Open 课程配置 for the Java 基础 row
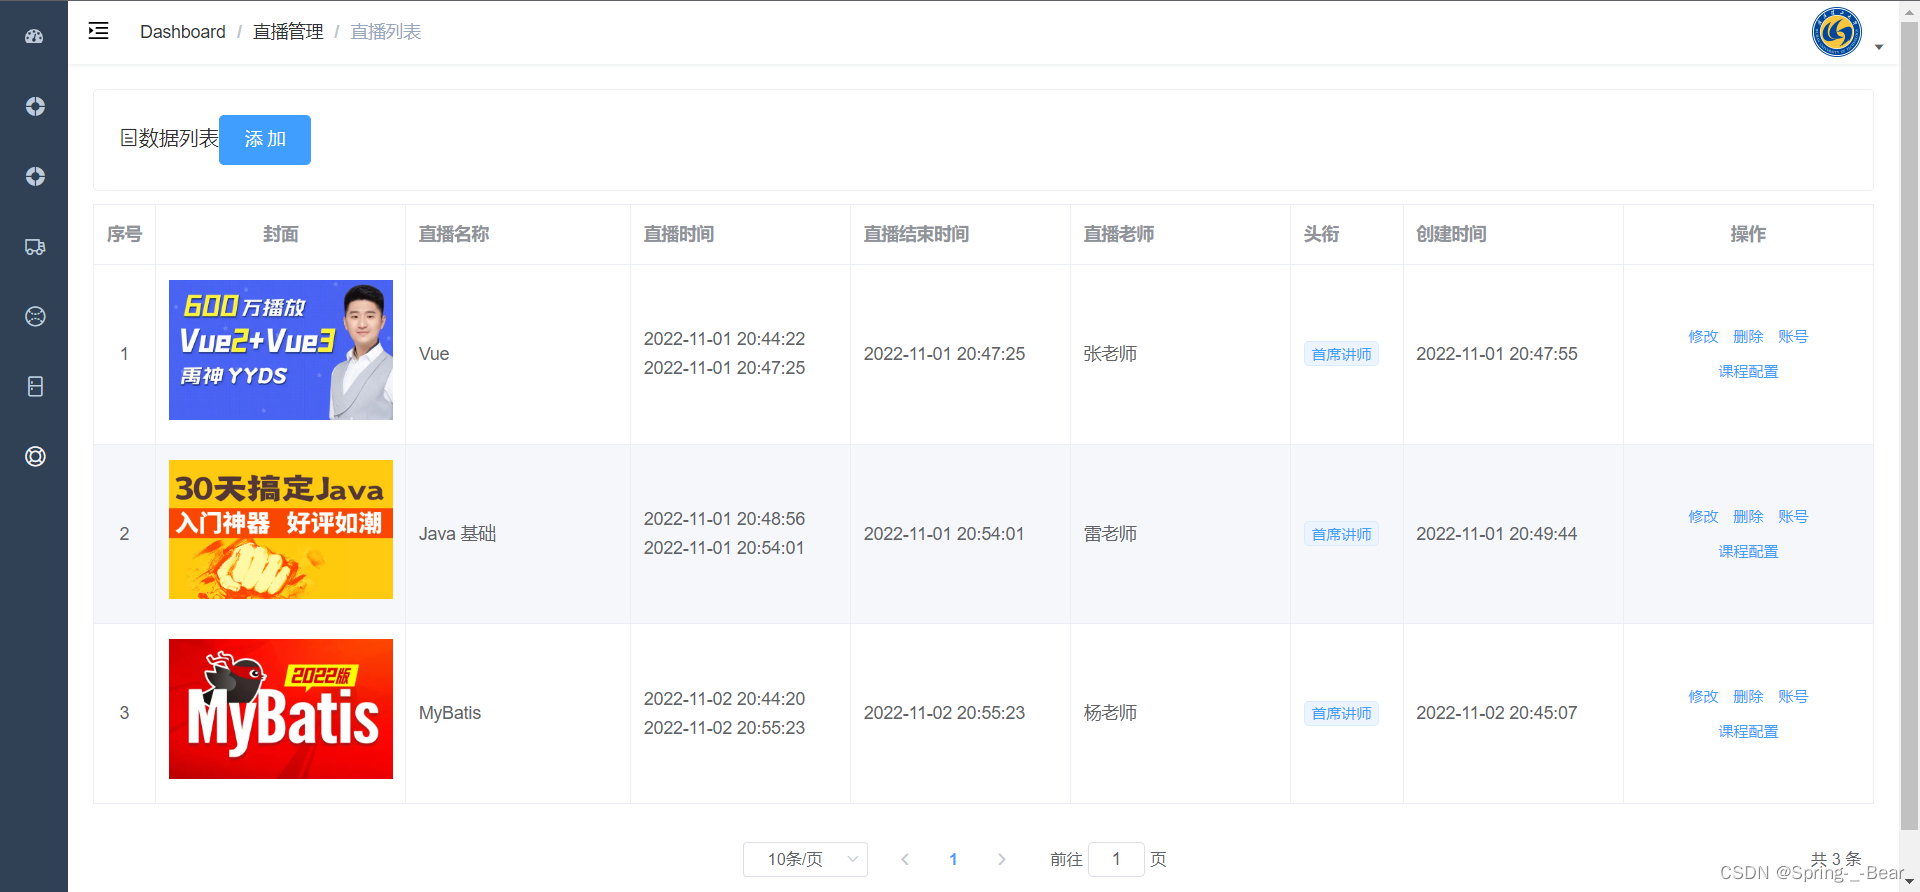The width and height of the screenshot is (1920, 892). pos(1748,551)
